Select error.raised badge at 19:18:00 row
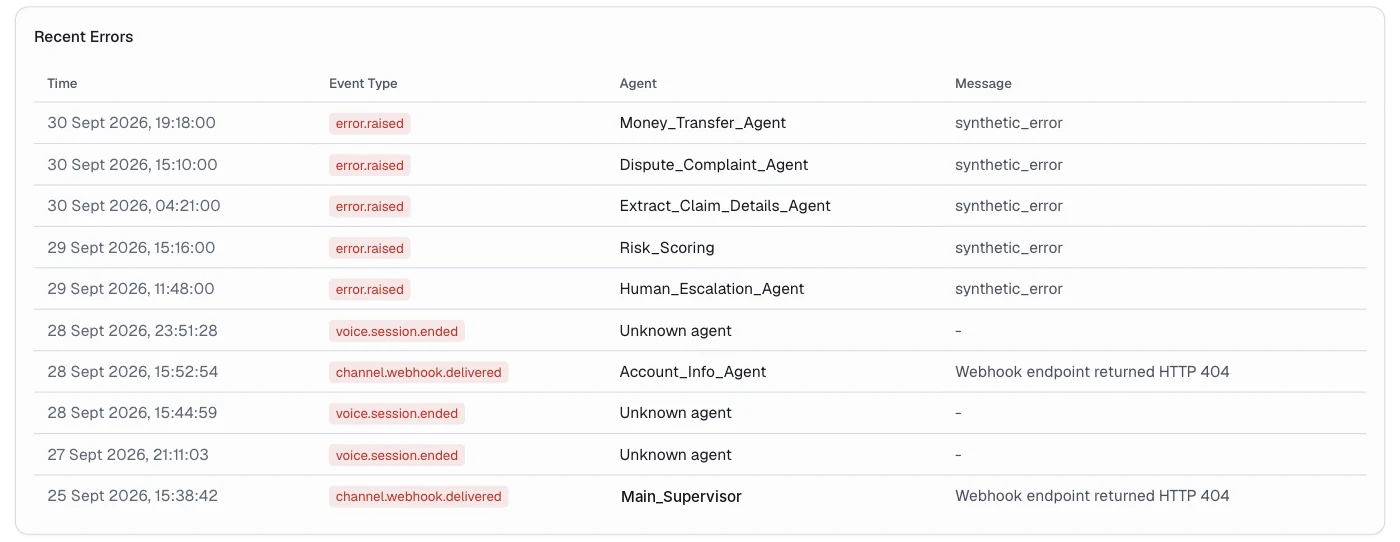 coord(369,124)
